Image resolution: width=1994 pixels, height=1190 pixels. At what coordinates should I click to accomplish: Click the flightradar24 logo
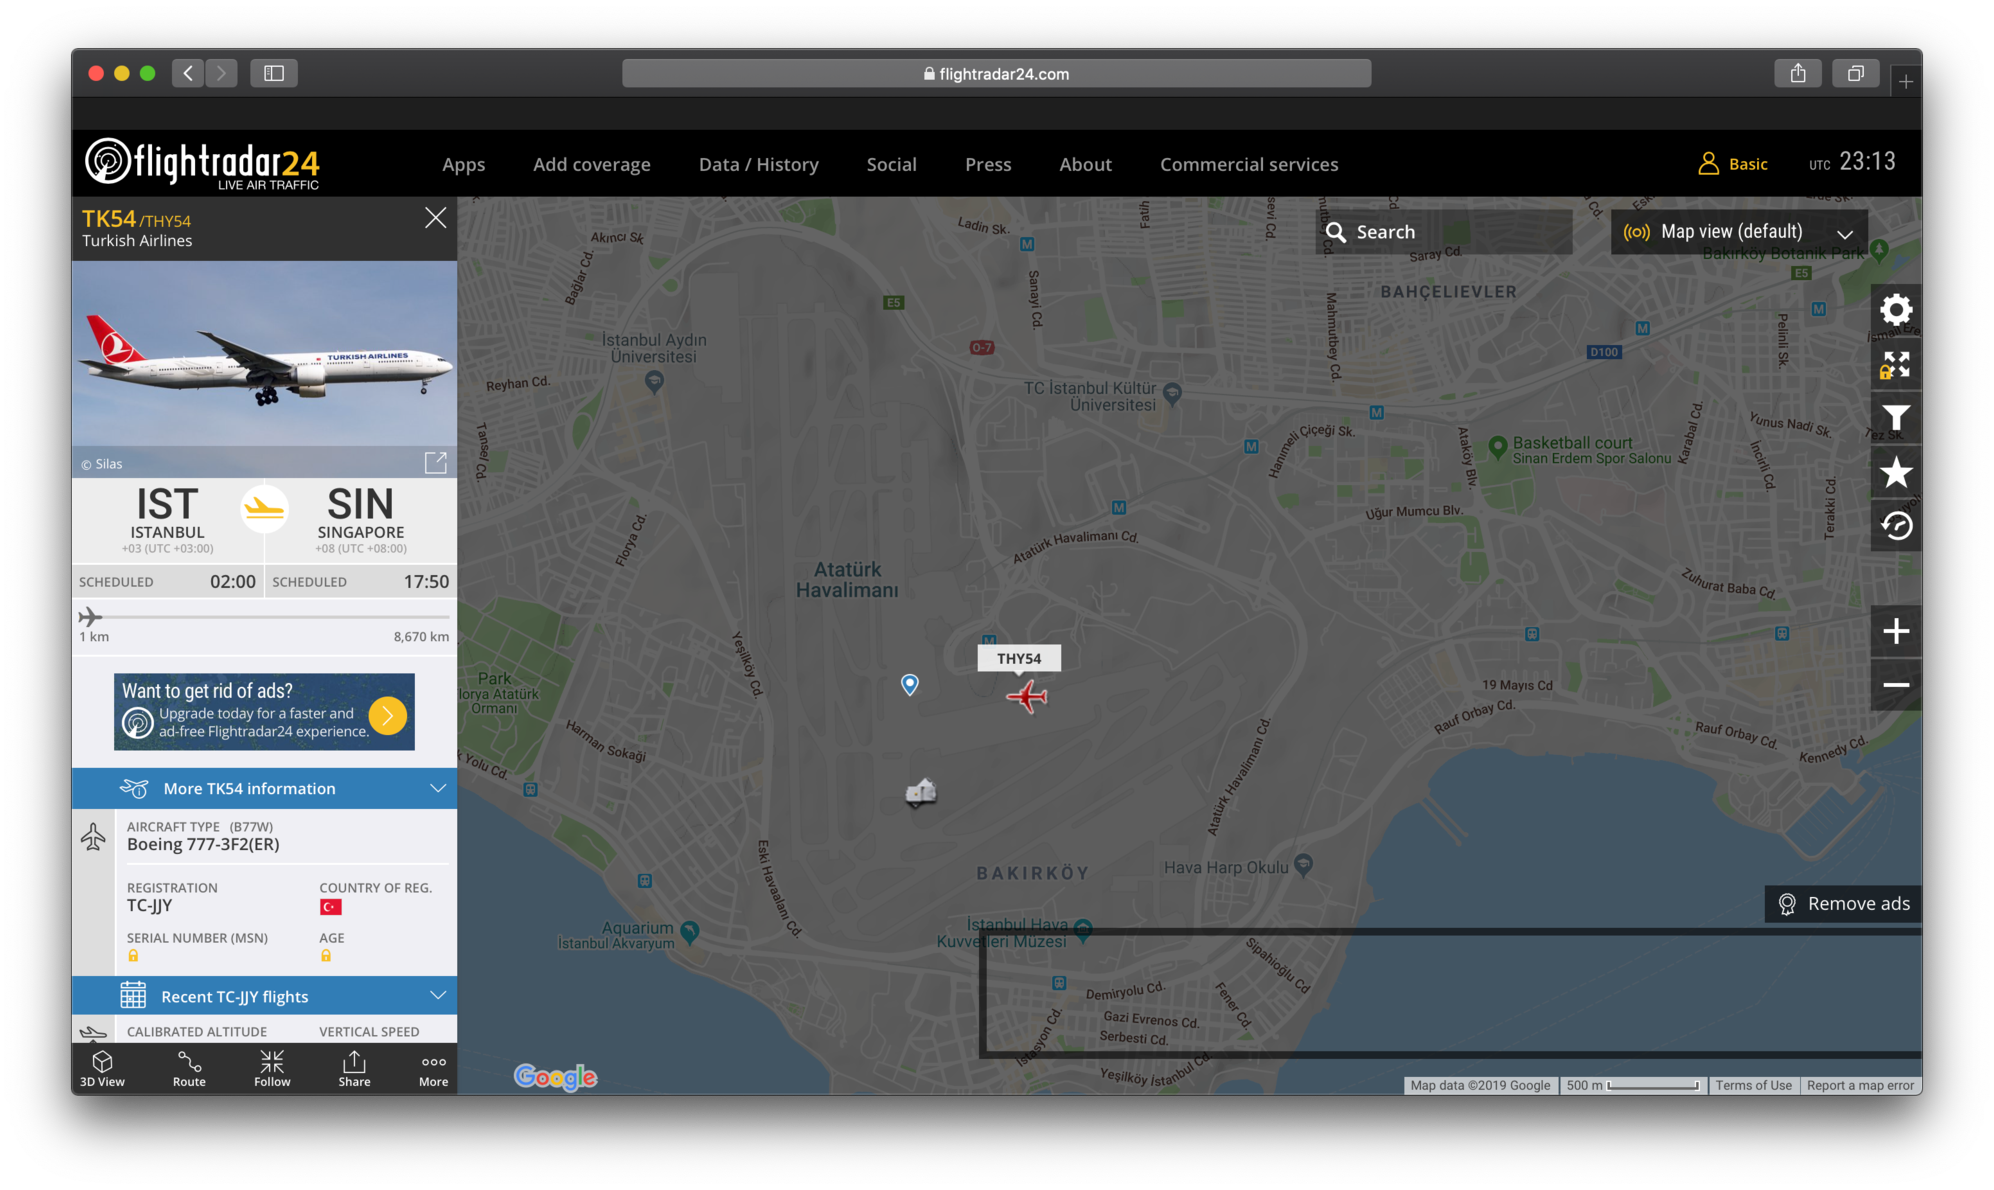tap(202, 163)
